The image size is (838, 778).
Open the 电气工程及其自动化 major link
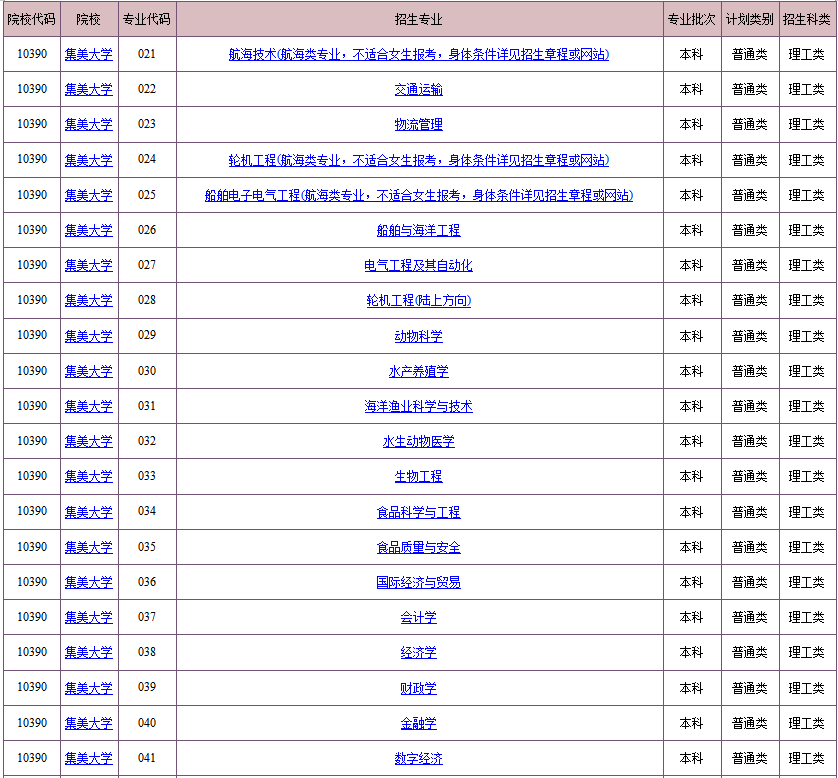pos(418,266)
